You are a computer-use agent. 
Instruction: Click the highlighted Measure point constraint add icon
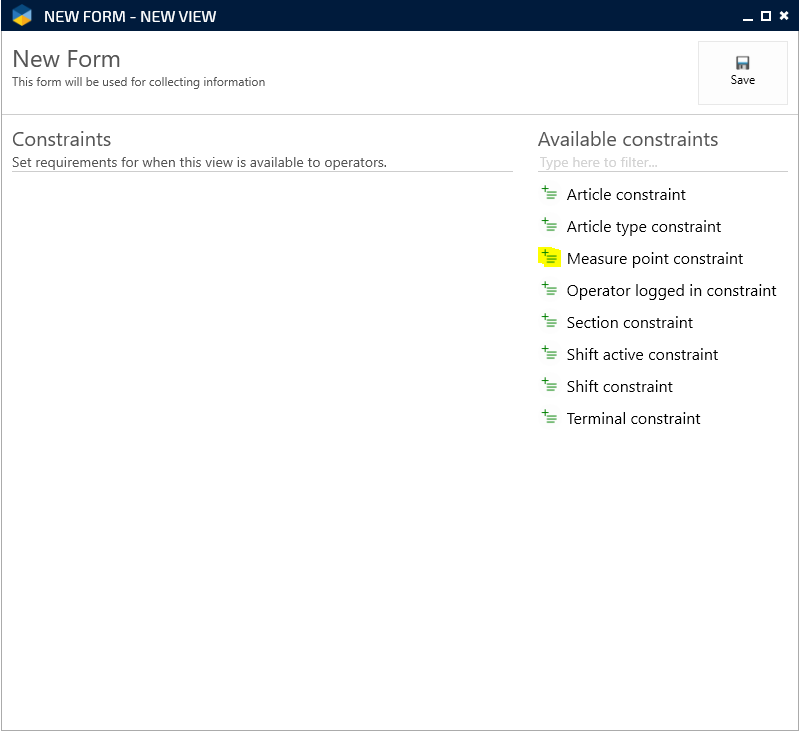pyautogui.click(x=549, y=258)
